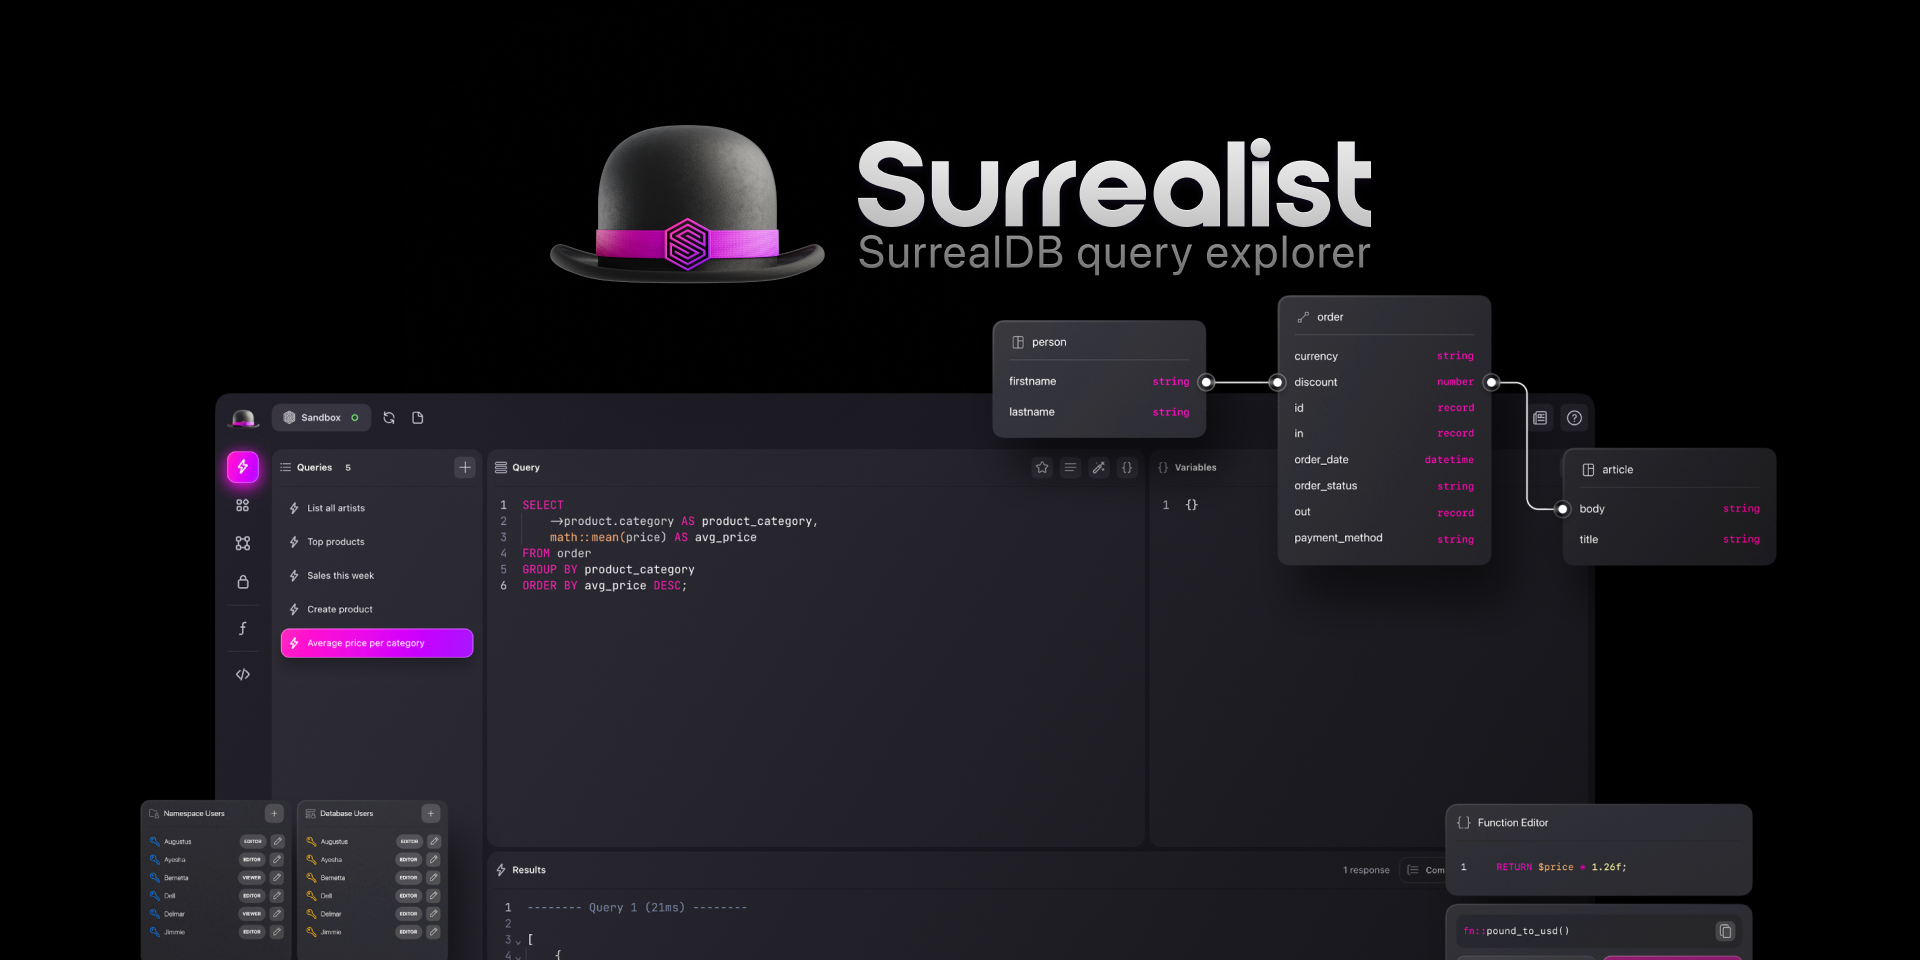Add a Namespace user with plus button

pos(274,813)
